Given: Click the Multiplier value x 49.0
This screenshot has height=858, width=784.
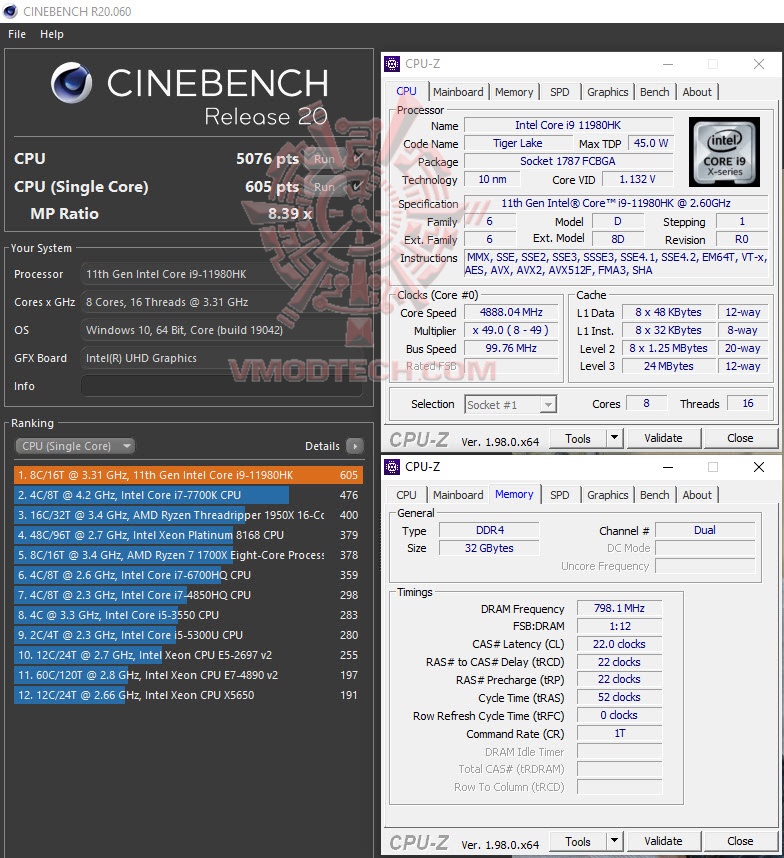Looking at the screenshot, I should [511, 330].
